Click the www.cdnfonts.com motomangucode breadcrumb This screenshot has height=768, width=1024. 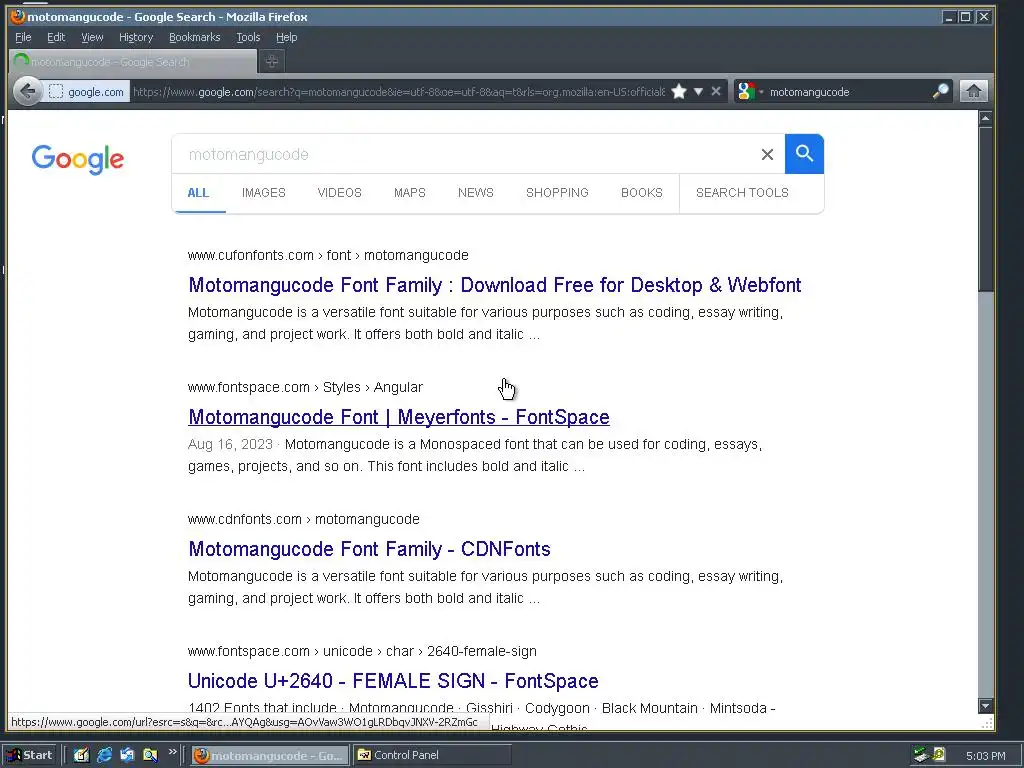click(304, 519)
